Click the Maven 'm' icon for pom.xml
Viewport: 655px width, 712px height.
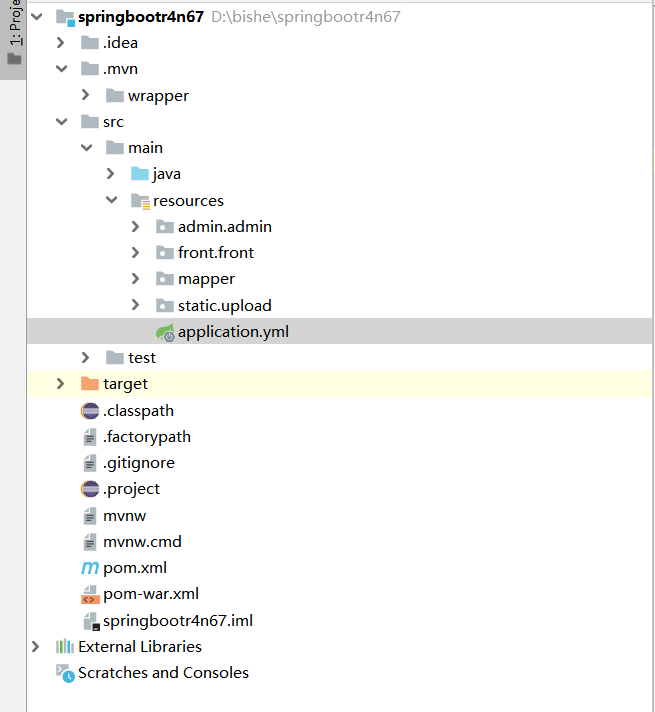[x=90, y=568]
